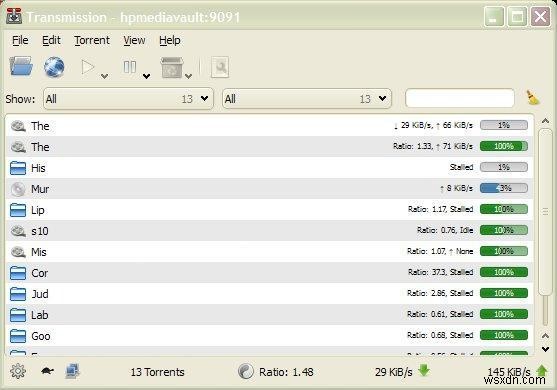Click the Ratio statistics icon in status bar
This screenshot has height=390, width=557.
coord(246,372)
